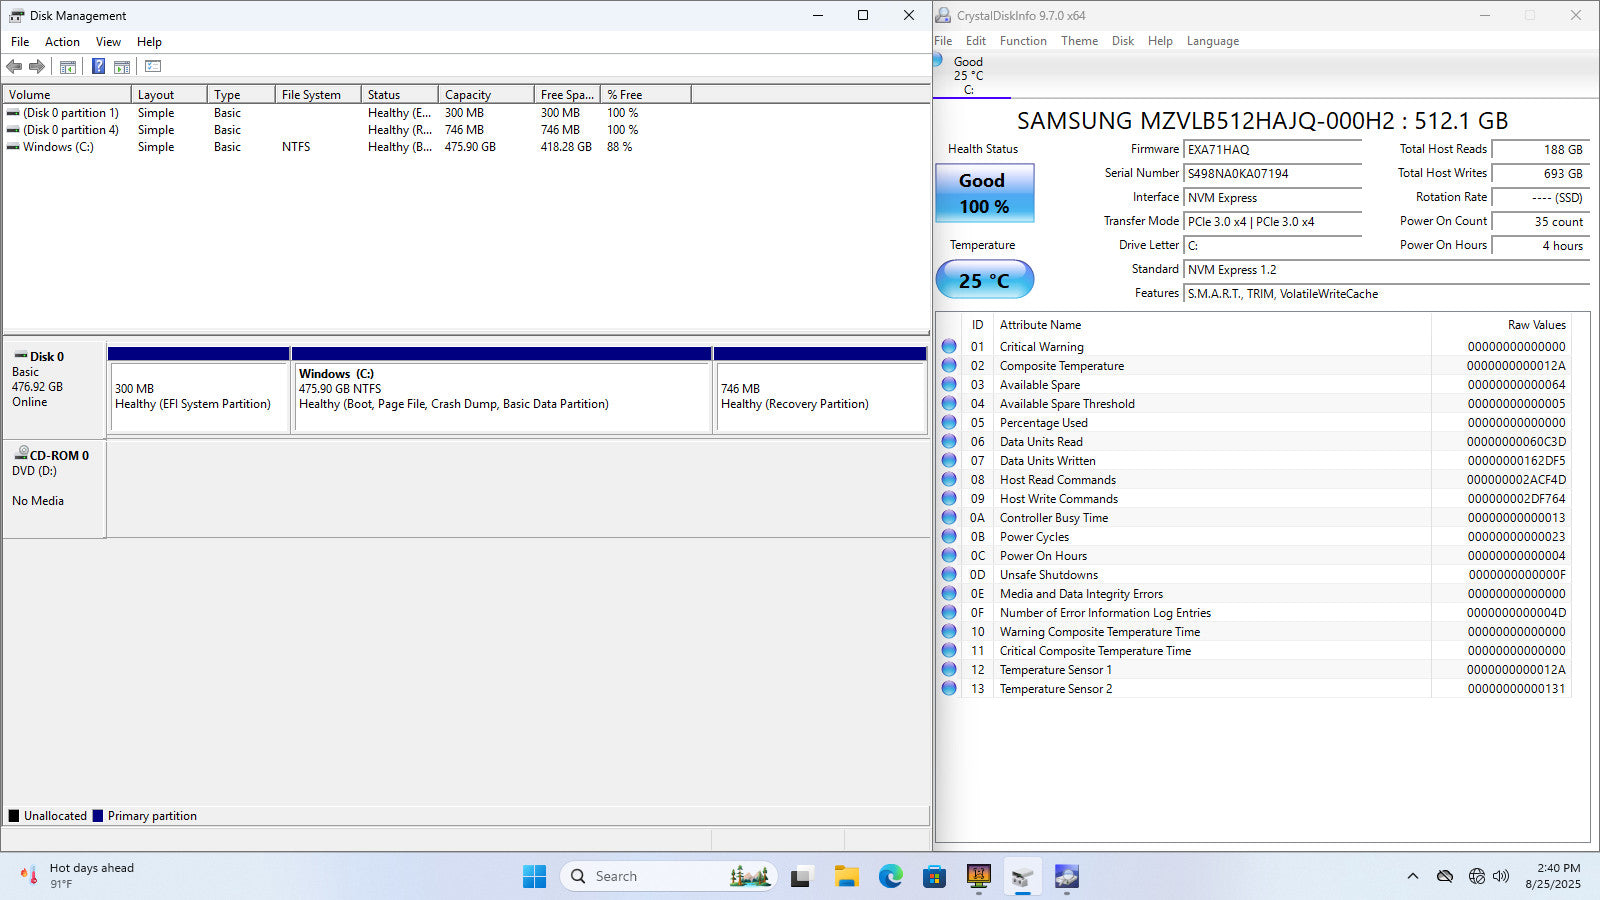Open Microsoft Edge from the taskbar
Image resolution: width=1600 pixels, height=900 pixels.
(890, 877)
